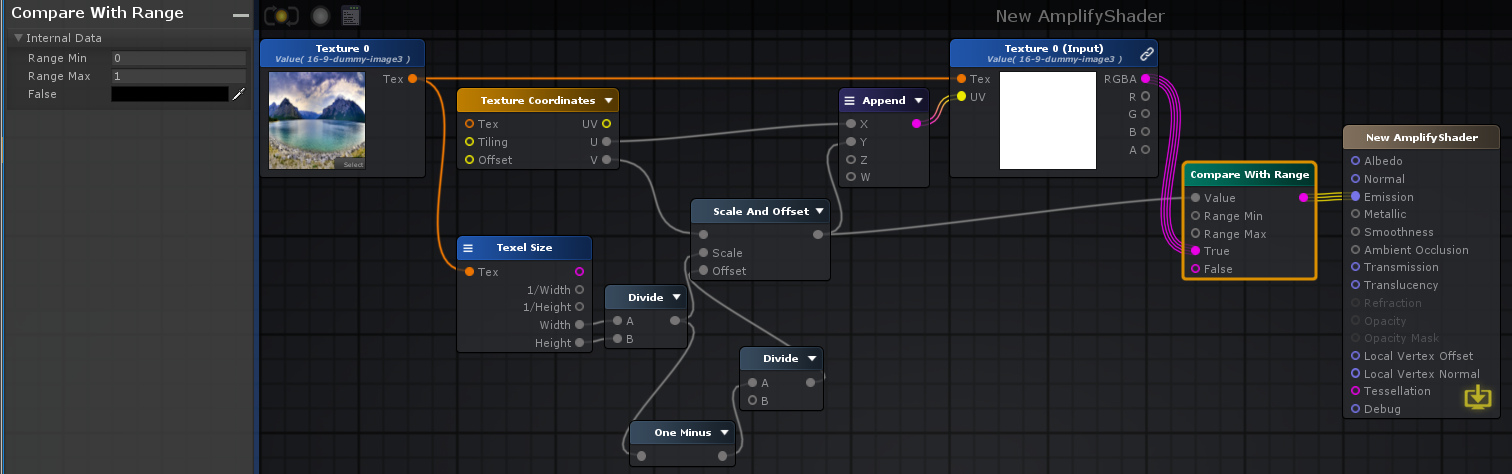Screen dimensions: 1512x474
Task: Click the Tessellation input port
Action: click(1355, 391)
